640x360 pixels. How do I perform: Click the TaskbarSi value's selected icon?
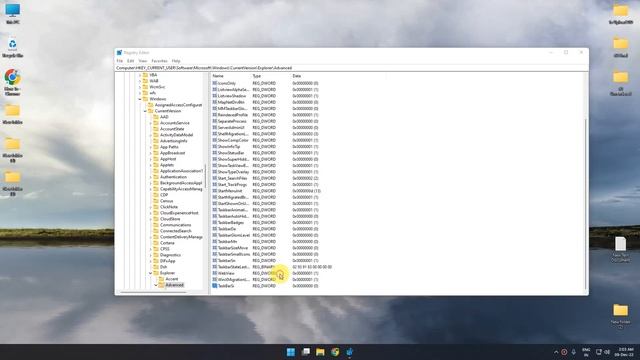click(x=215, y=286)
